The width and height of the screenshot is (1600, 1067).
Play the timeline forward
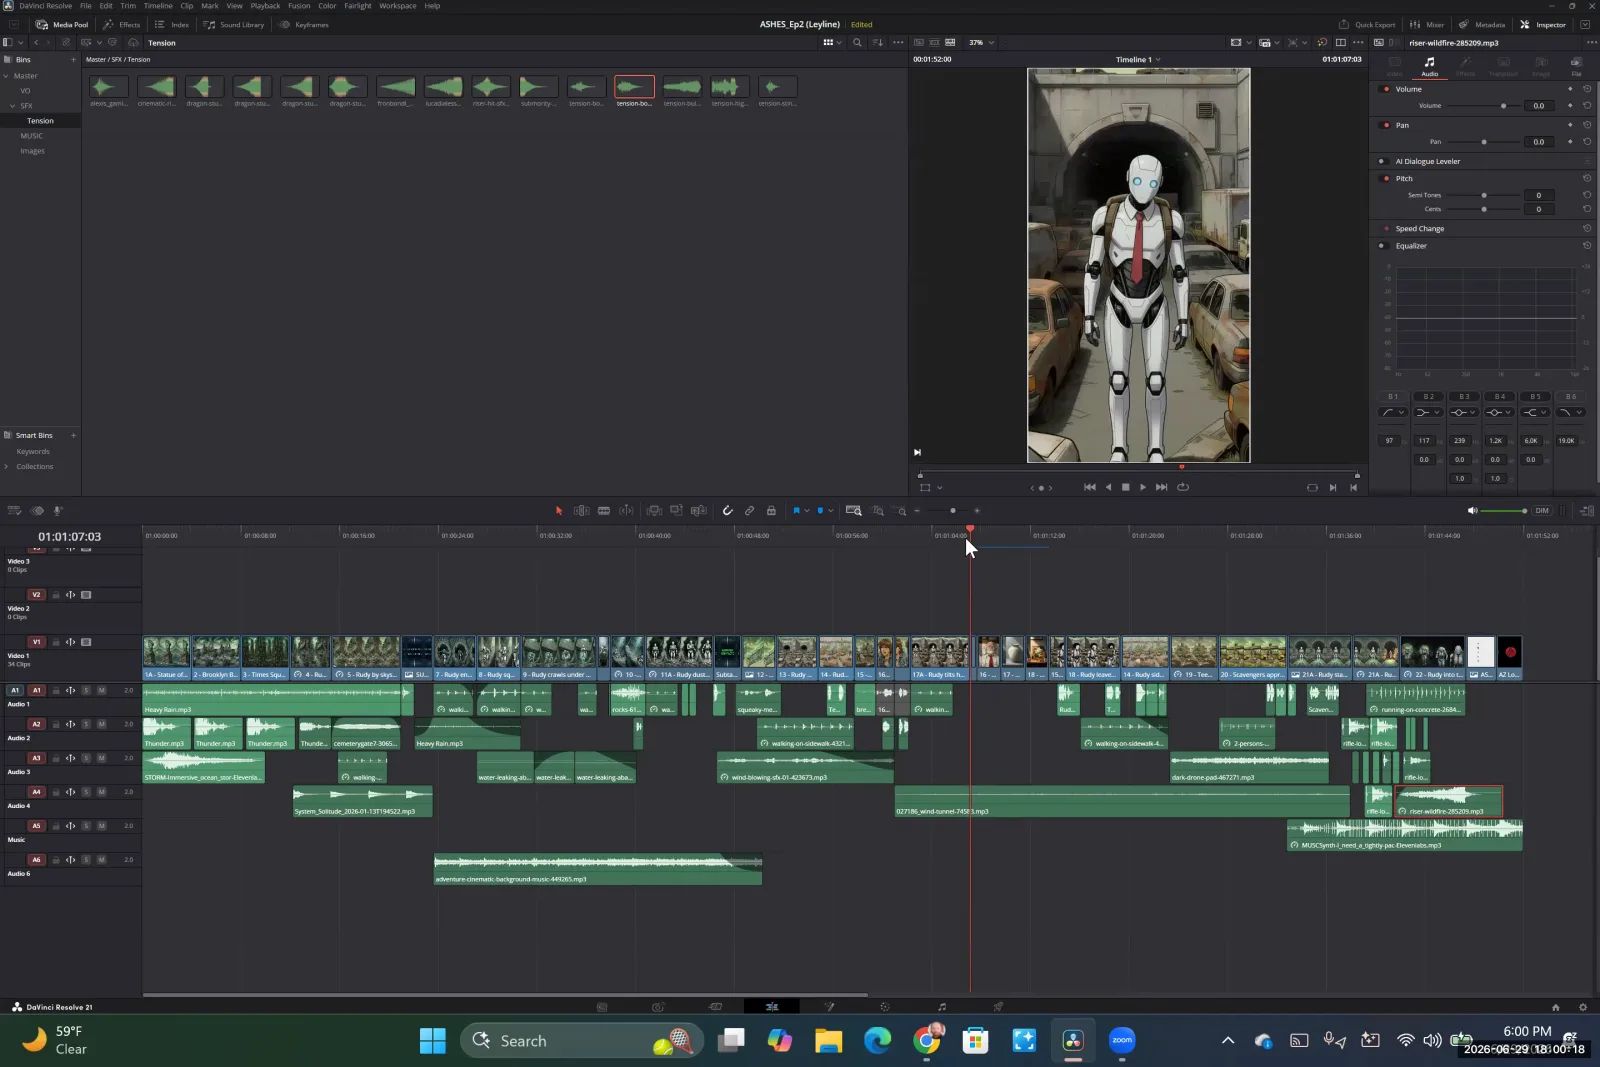[1143, 487]
